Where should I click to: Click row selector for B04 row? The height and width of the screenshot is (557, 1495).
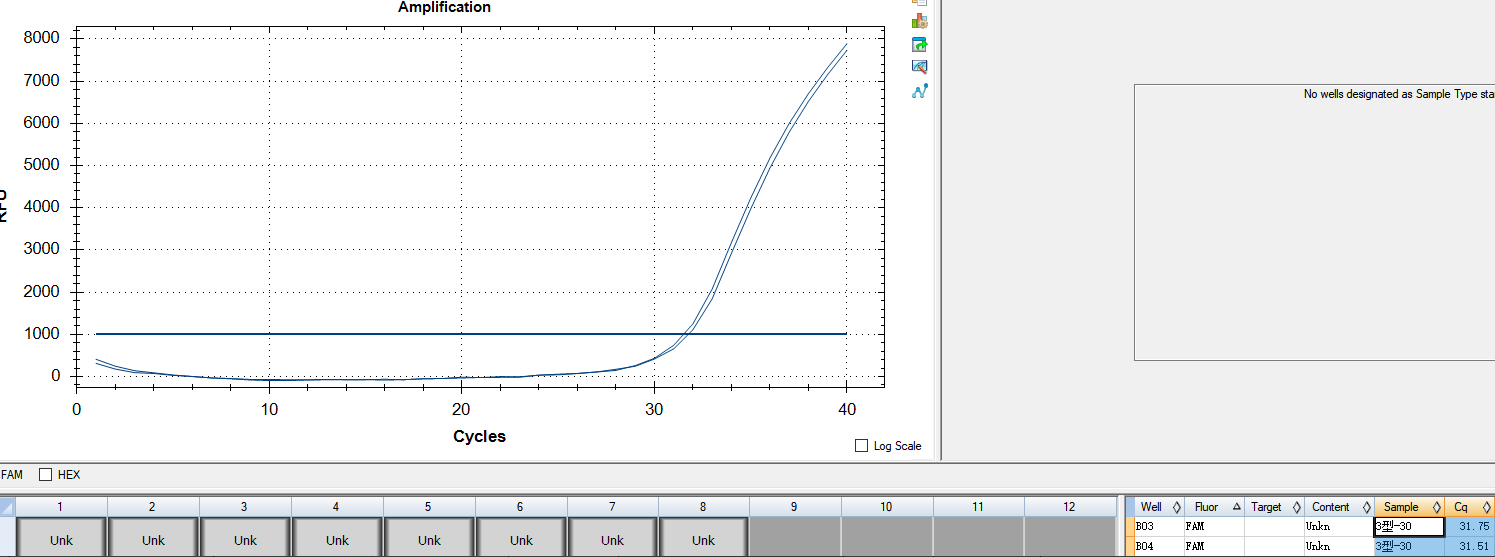(x=1130, y=546)
